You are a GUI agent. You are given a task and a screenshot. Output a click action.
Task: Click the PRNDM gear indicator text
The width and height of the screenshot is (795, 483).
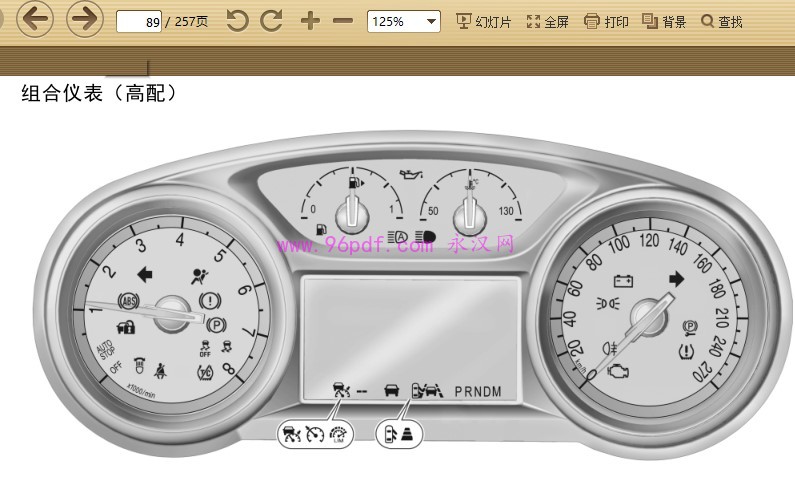click(x=484, y=391)
